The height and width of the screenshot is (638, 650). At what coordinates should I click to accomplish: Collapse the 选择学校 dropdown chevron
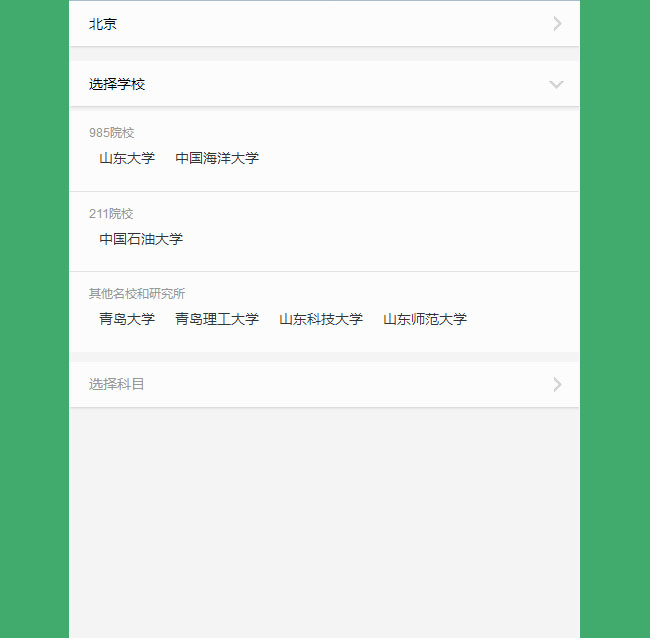(557, 84)
